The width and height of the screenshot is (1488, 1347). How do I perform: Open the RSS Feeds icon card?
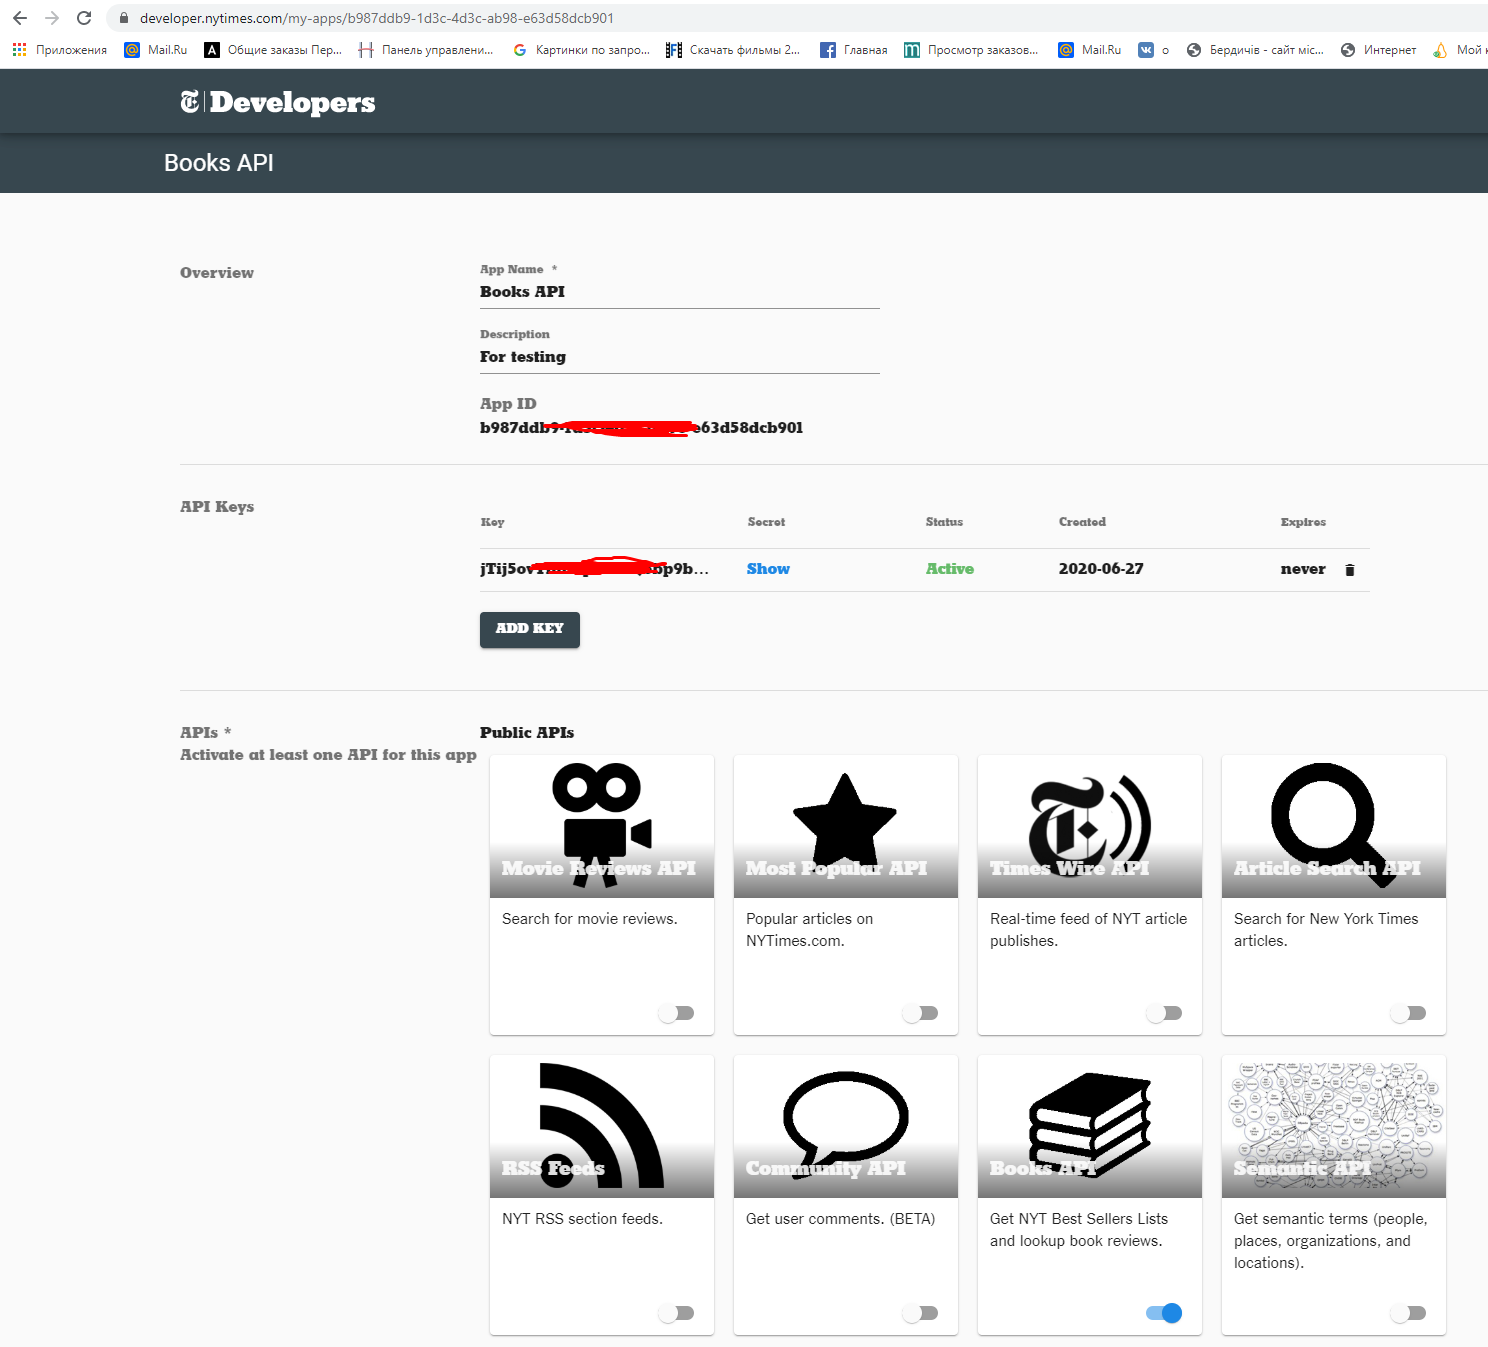click(602, 1126)
